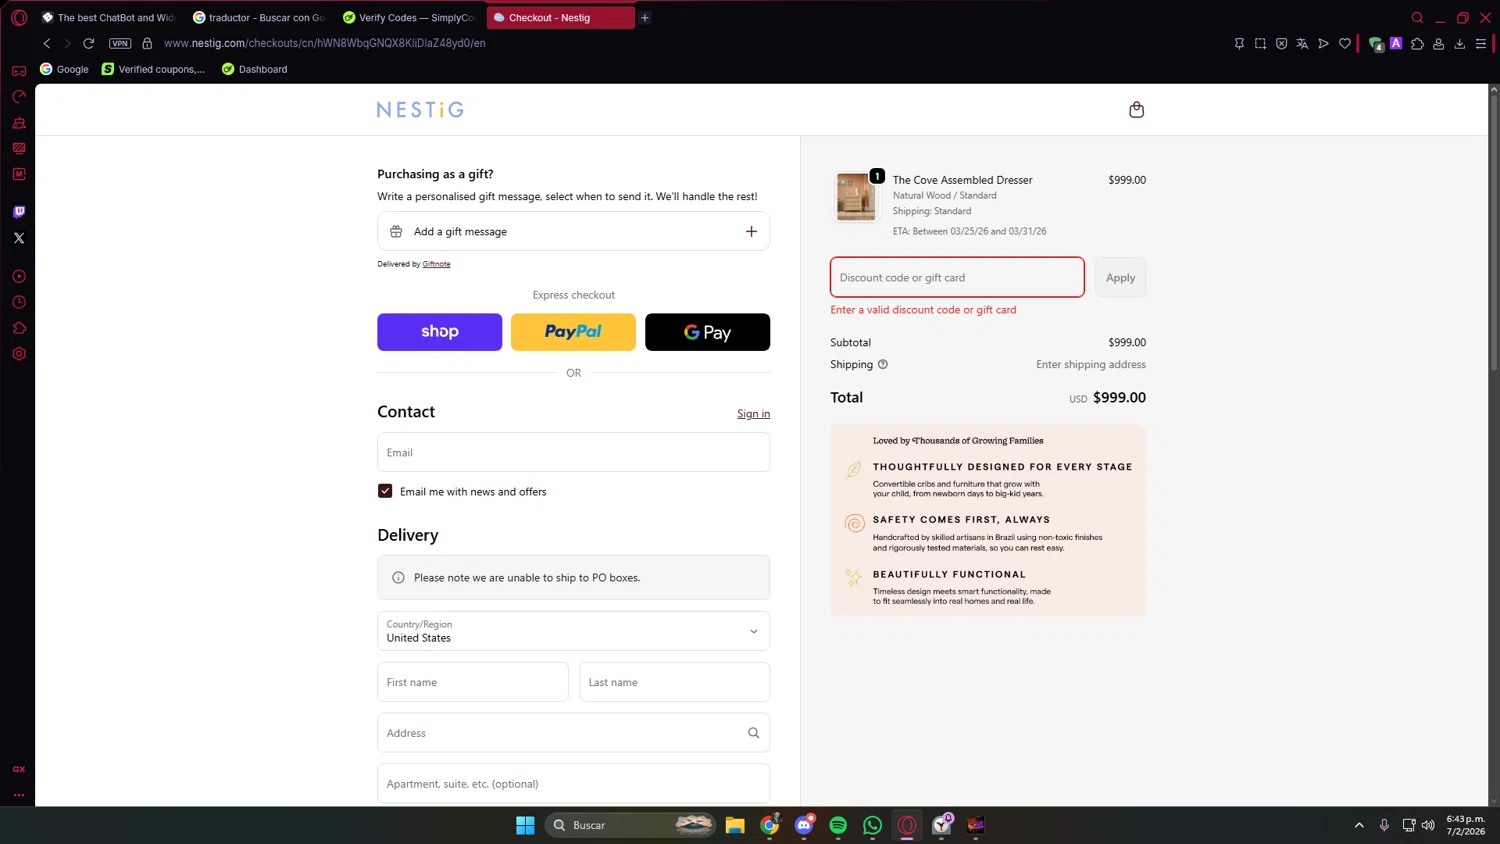
Task: Open the downloads icon
Action: pyautogui.click(x=1460, y=44)
